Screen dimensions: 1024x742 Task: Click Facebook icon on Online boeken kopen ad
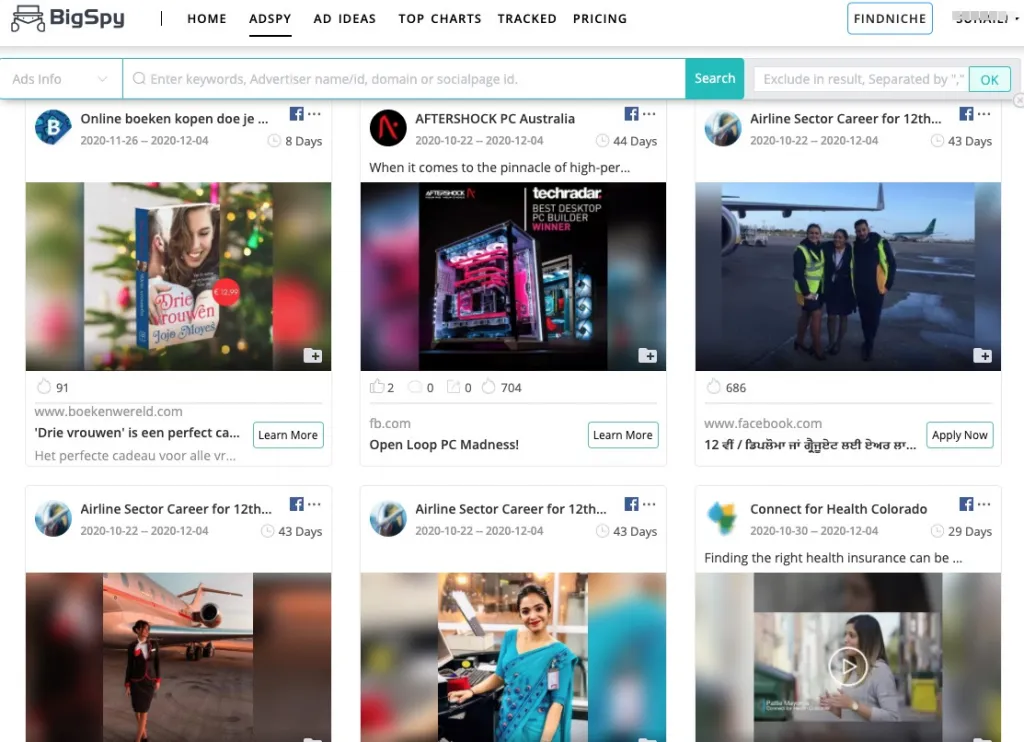coord(297,114)
